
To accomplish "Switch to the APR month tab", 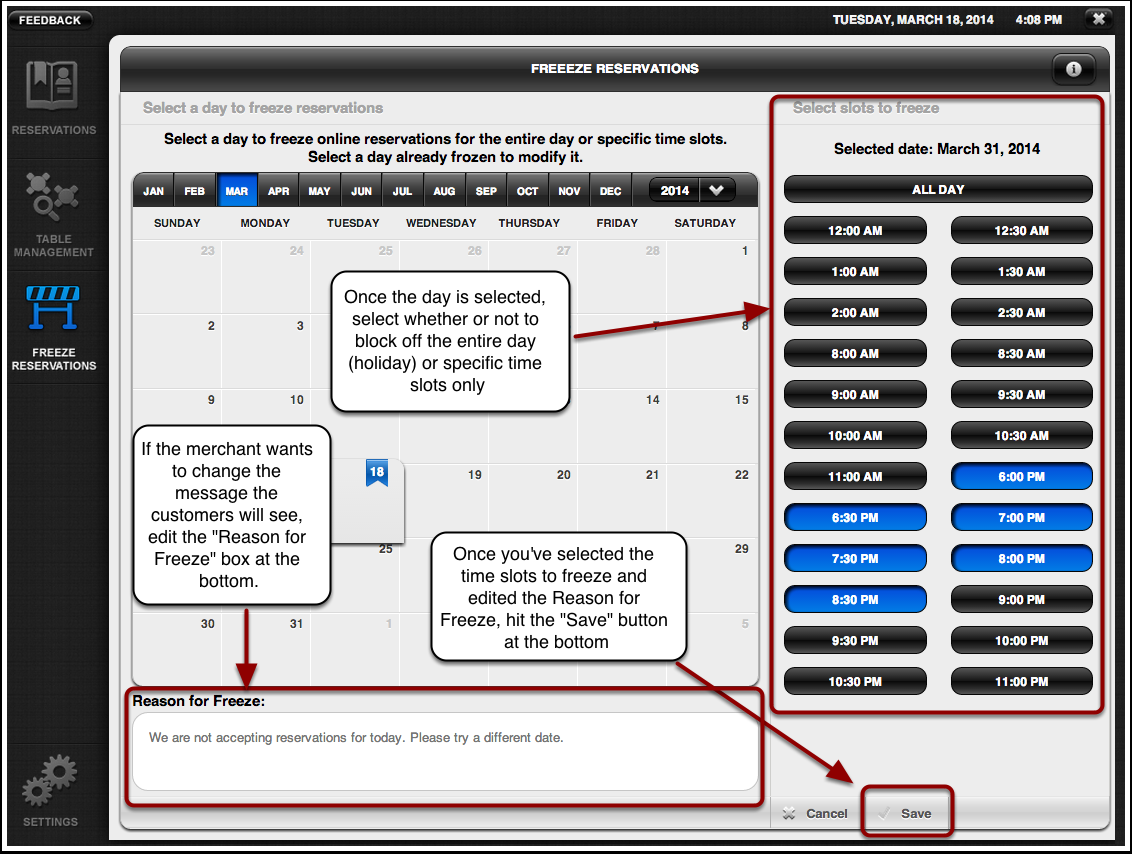I will [x=278, y=189].
